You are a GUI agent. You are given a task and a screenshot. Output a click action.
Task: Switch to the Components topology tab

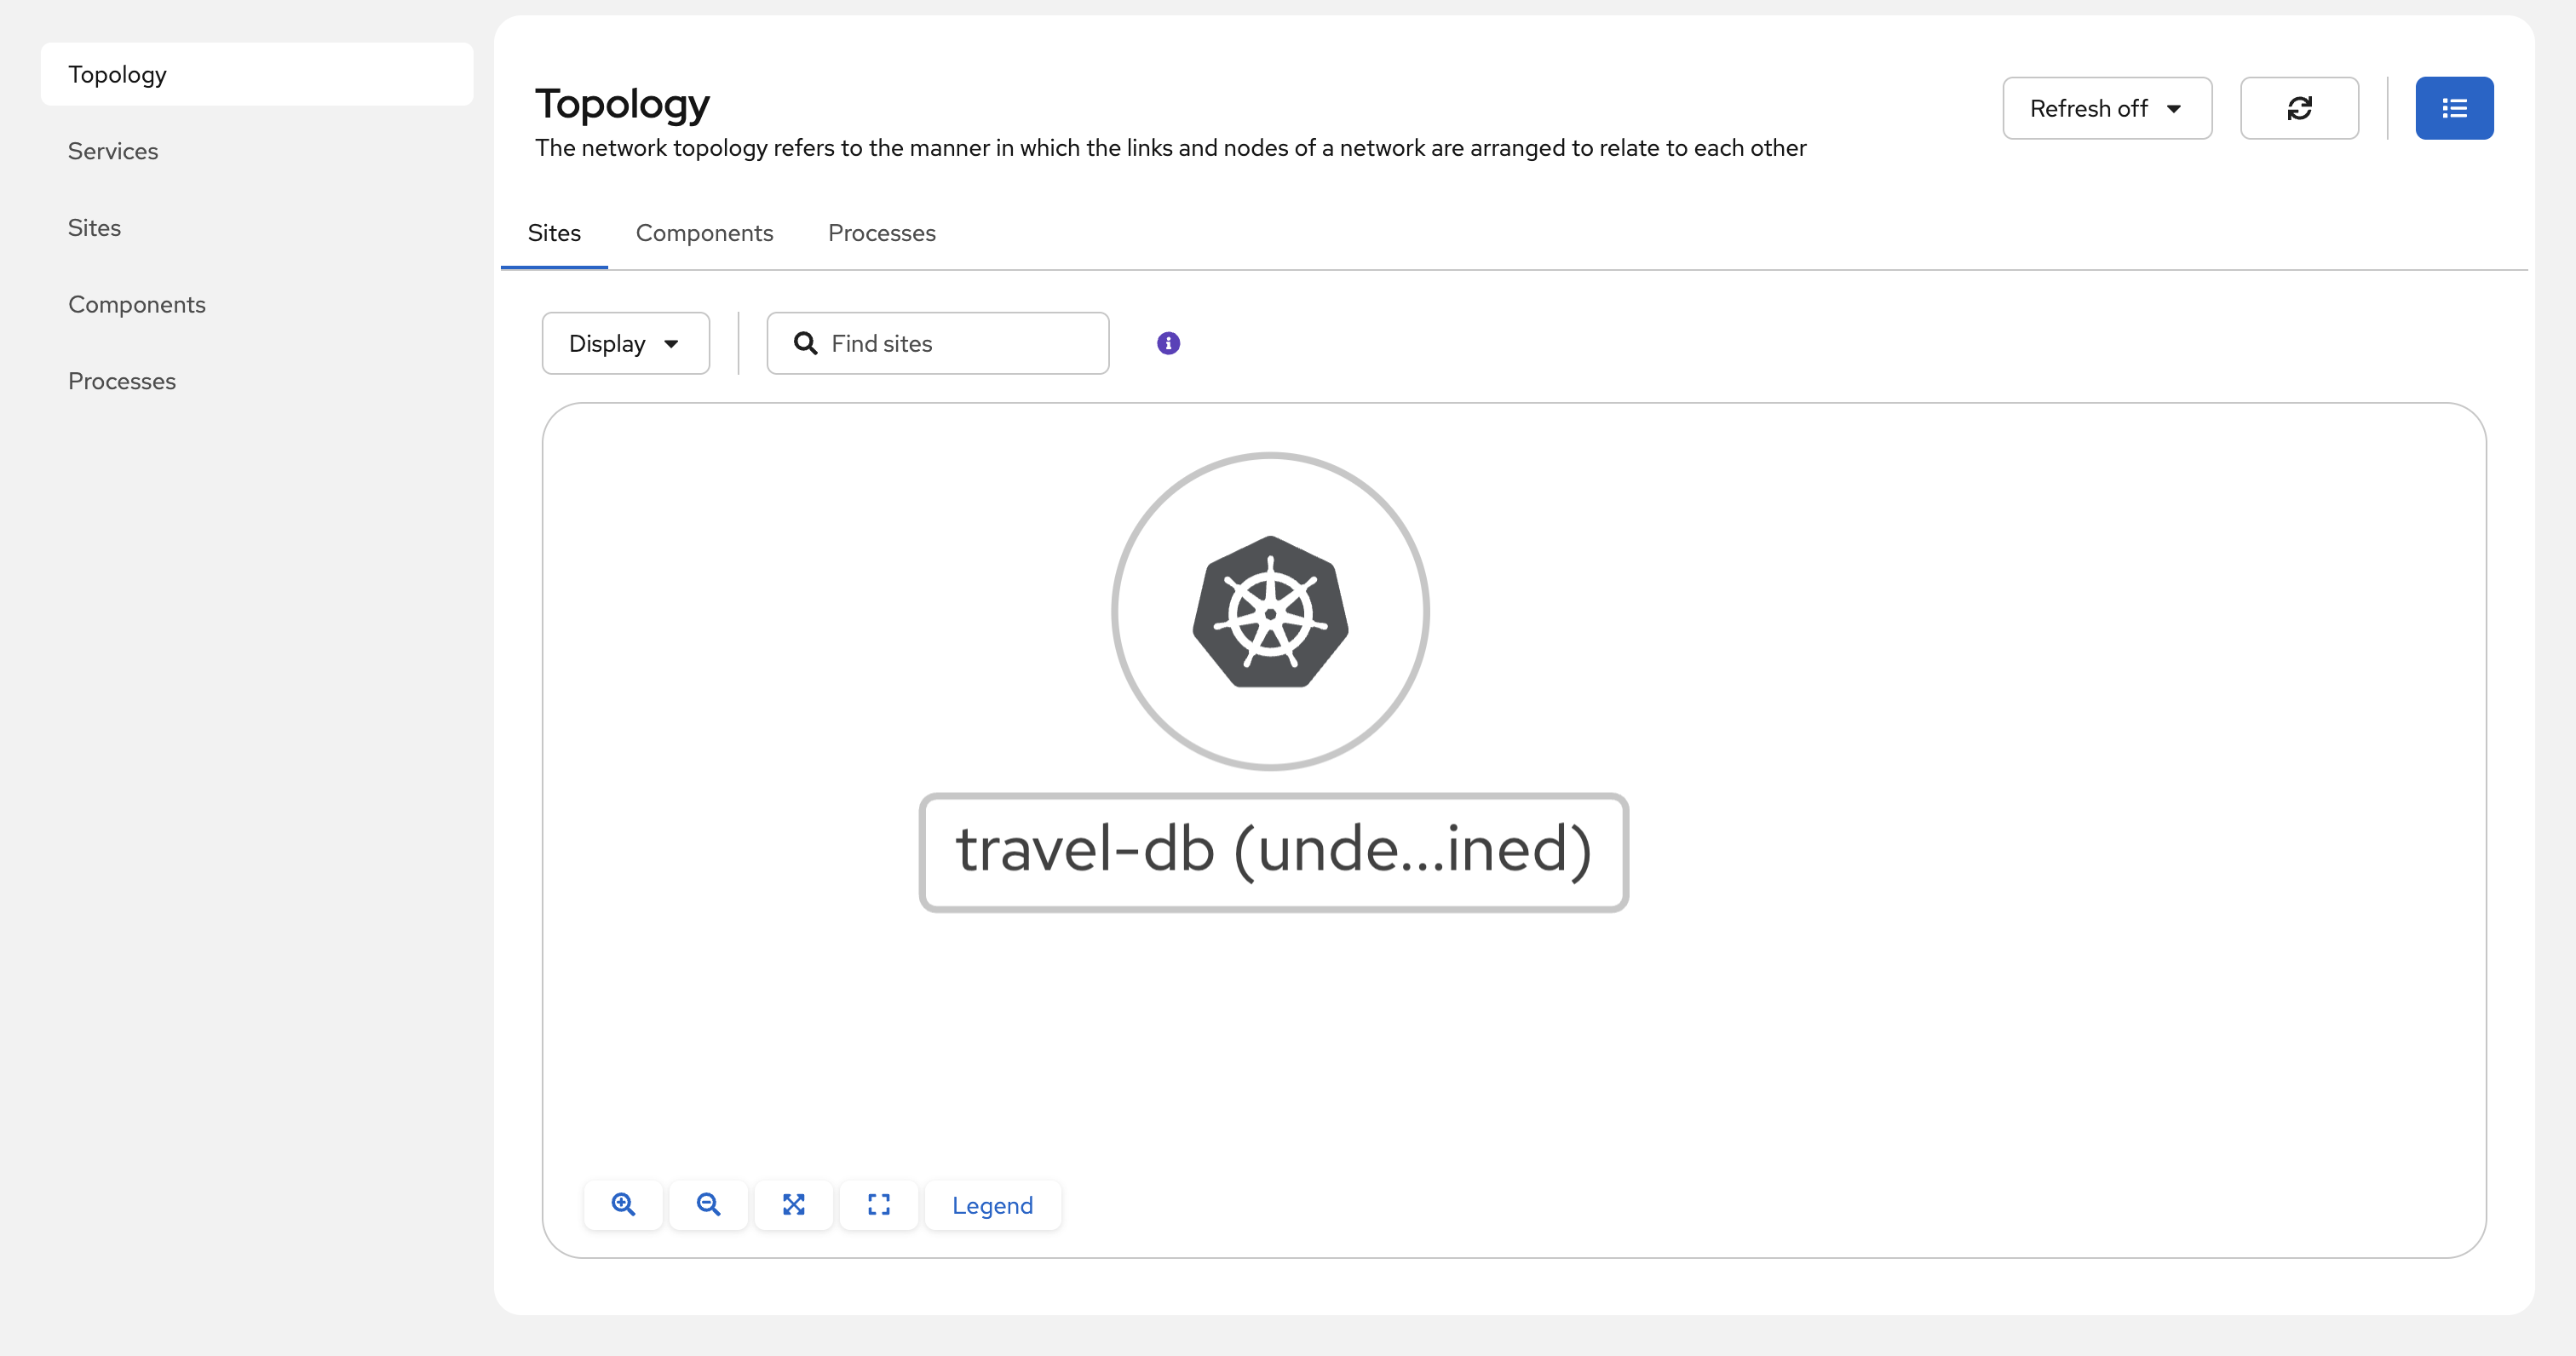coord(704,233)
